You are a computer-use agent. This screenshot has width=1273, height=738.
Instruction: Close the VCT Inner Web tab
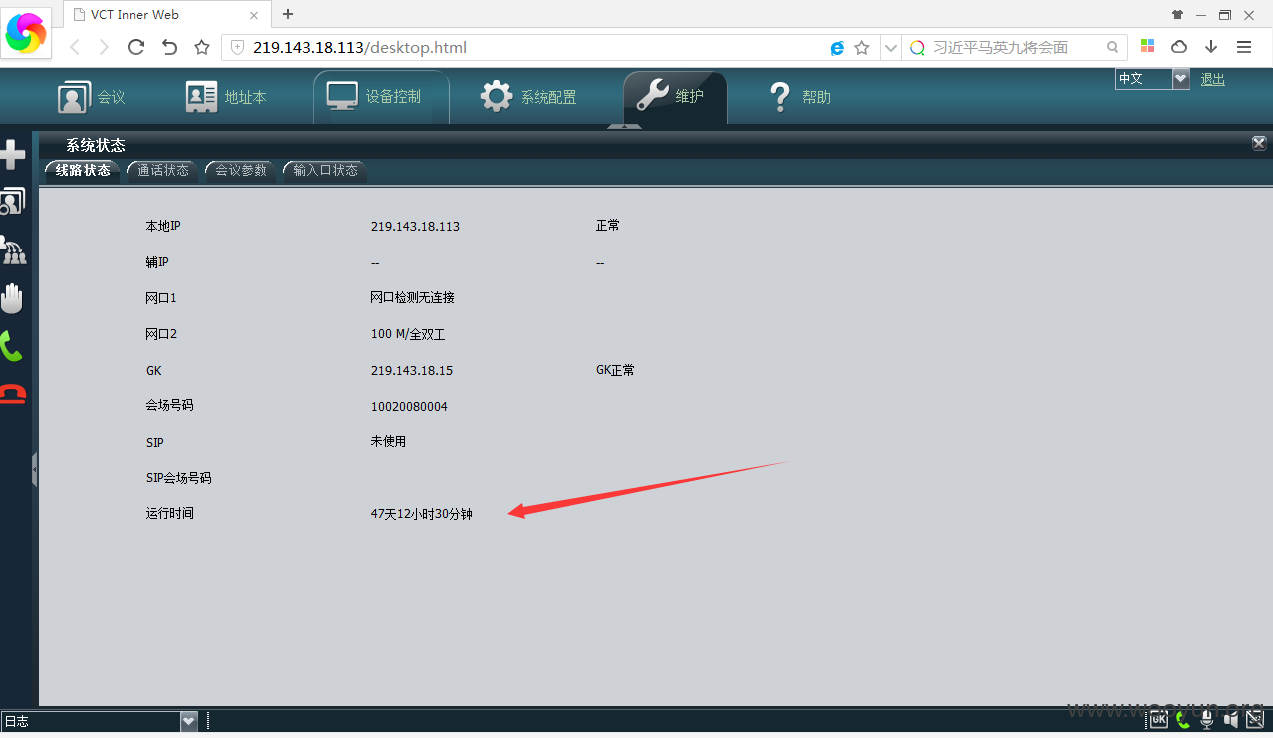click(254, 15)
